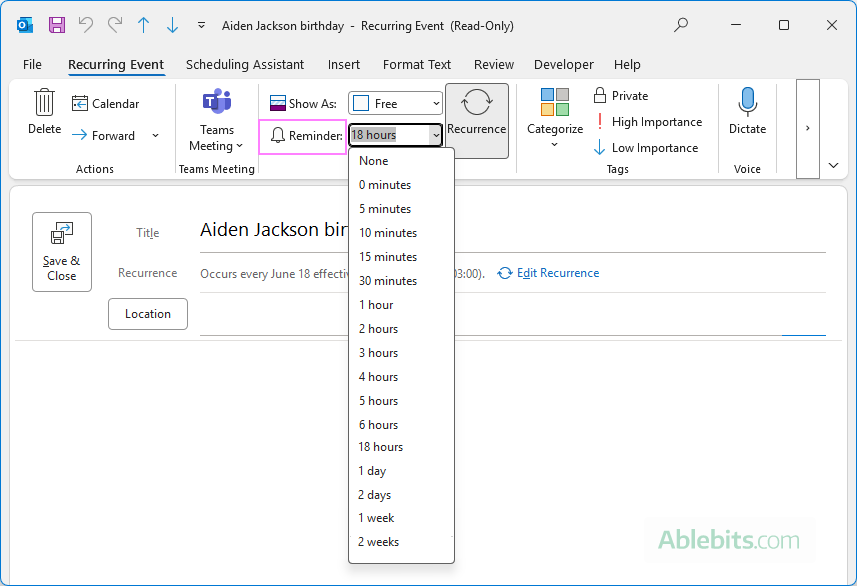Select 18 hours in reminder list
This screenshot has height=586, width=857.
click(401, 447)
